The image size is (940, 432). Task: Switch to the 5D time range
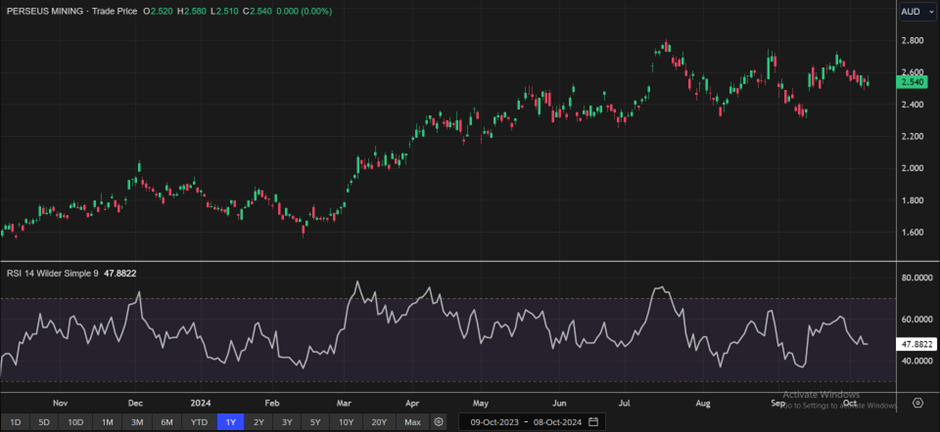point(44,422)
